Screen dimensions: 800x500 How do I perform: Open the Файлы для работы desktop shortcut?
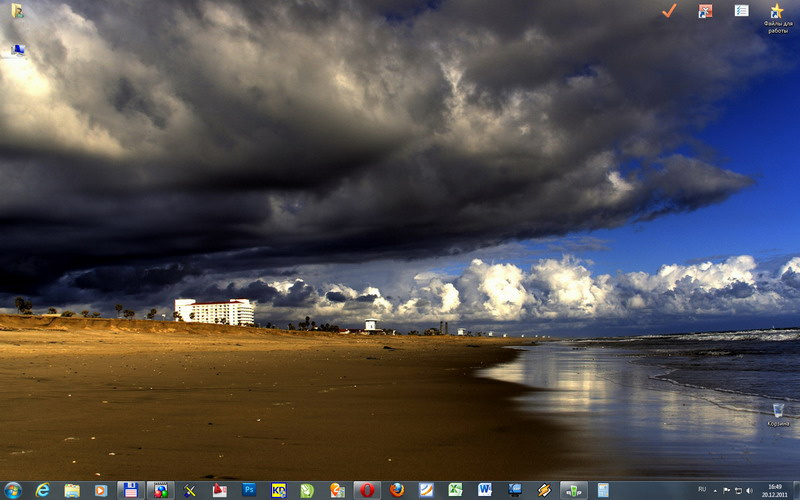point(777,17)
